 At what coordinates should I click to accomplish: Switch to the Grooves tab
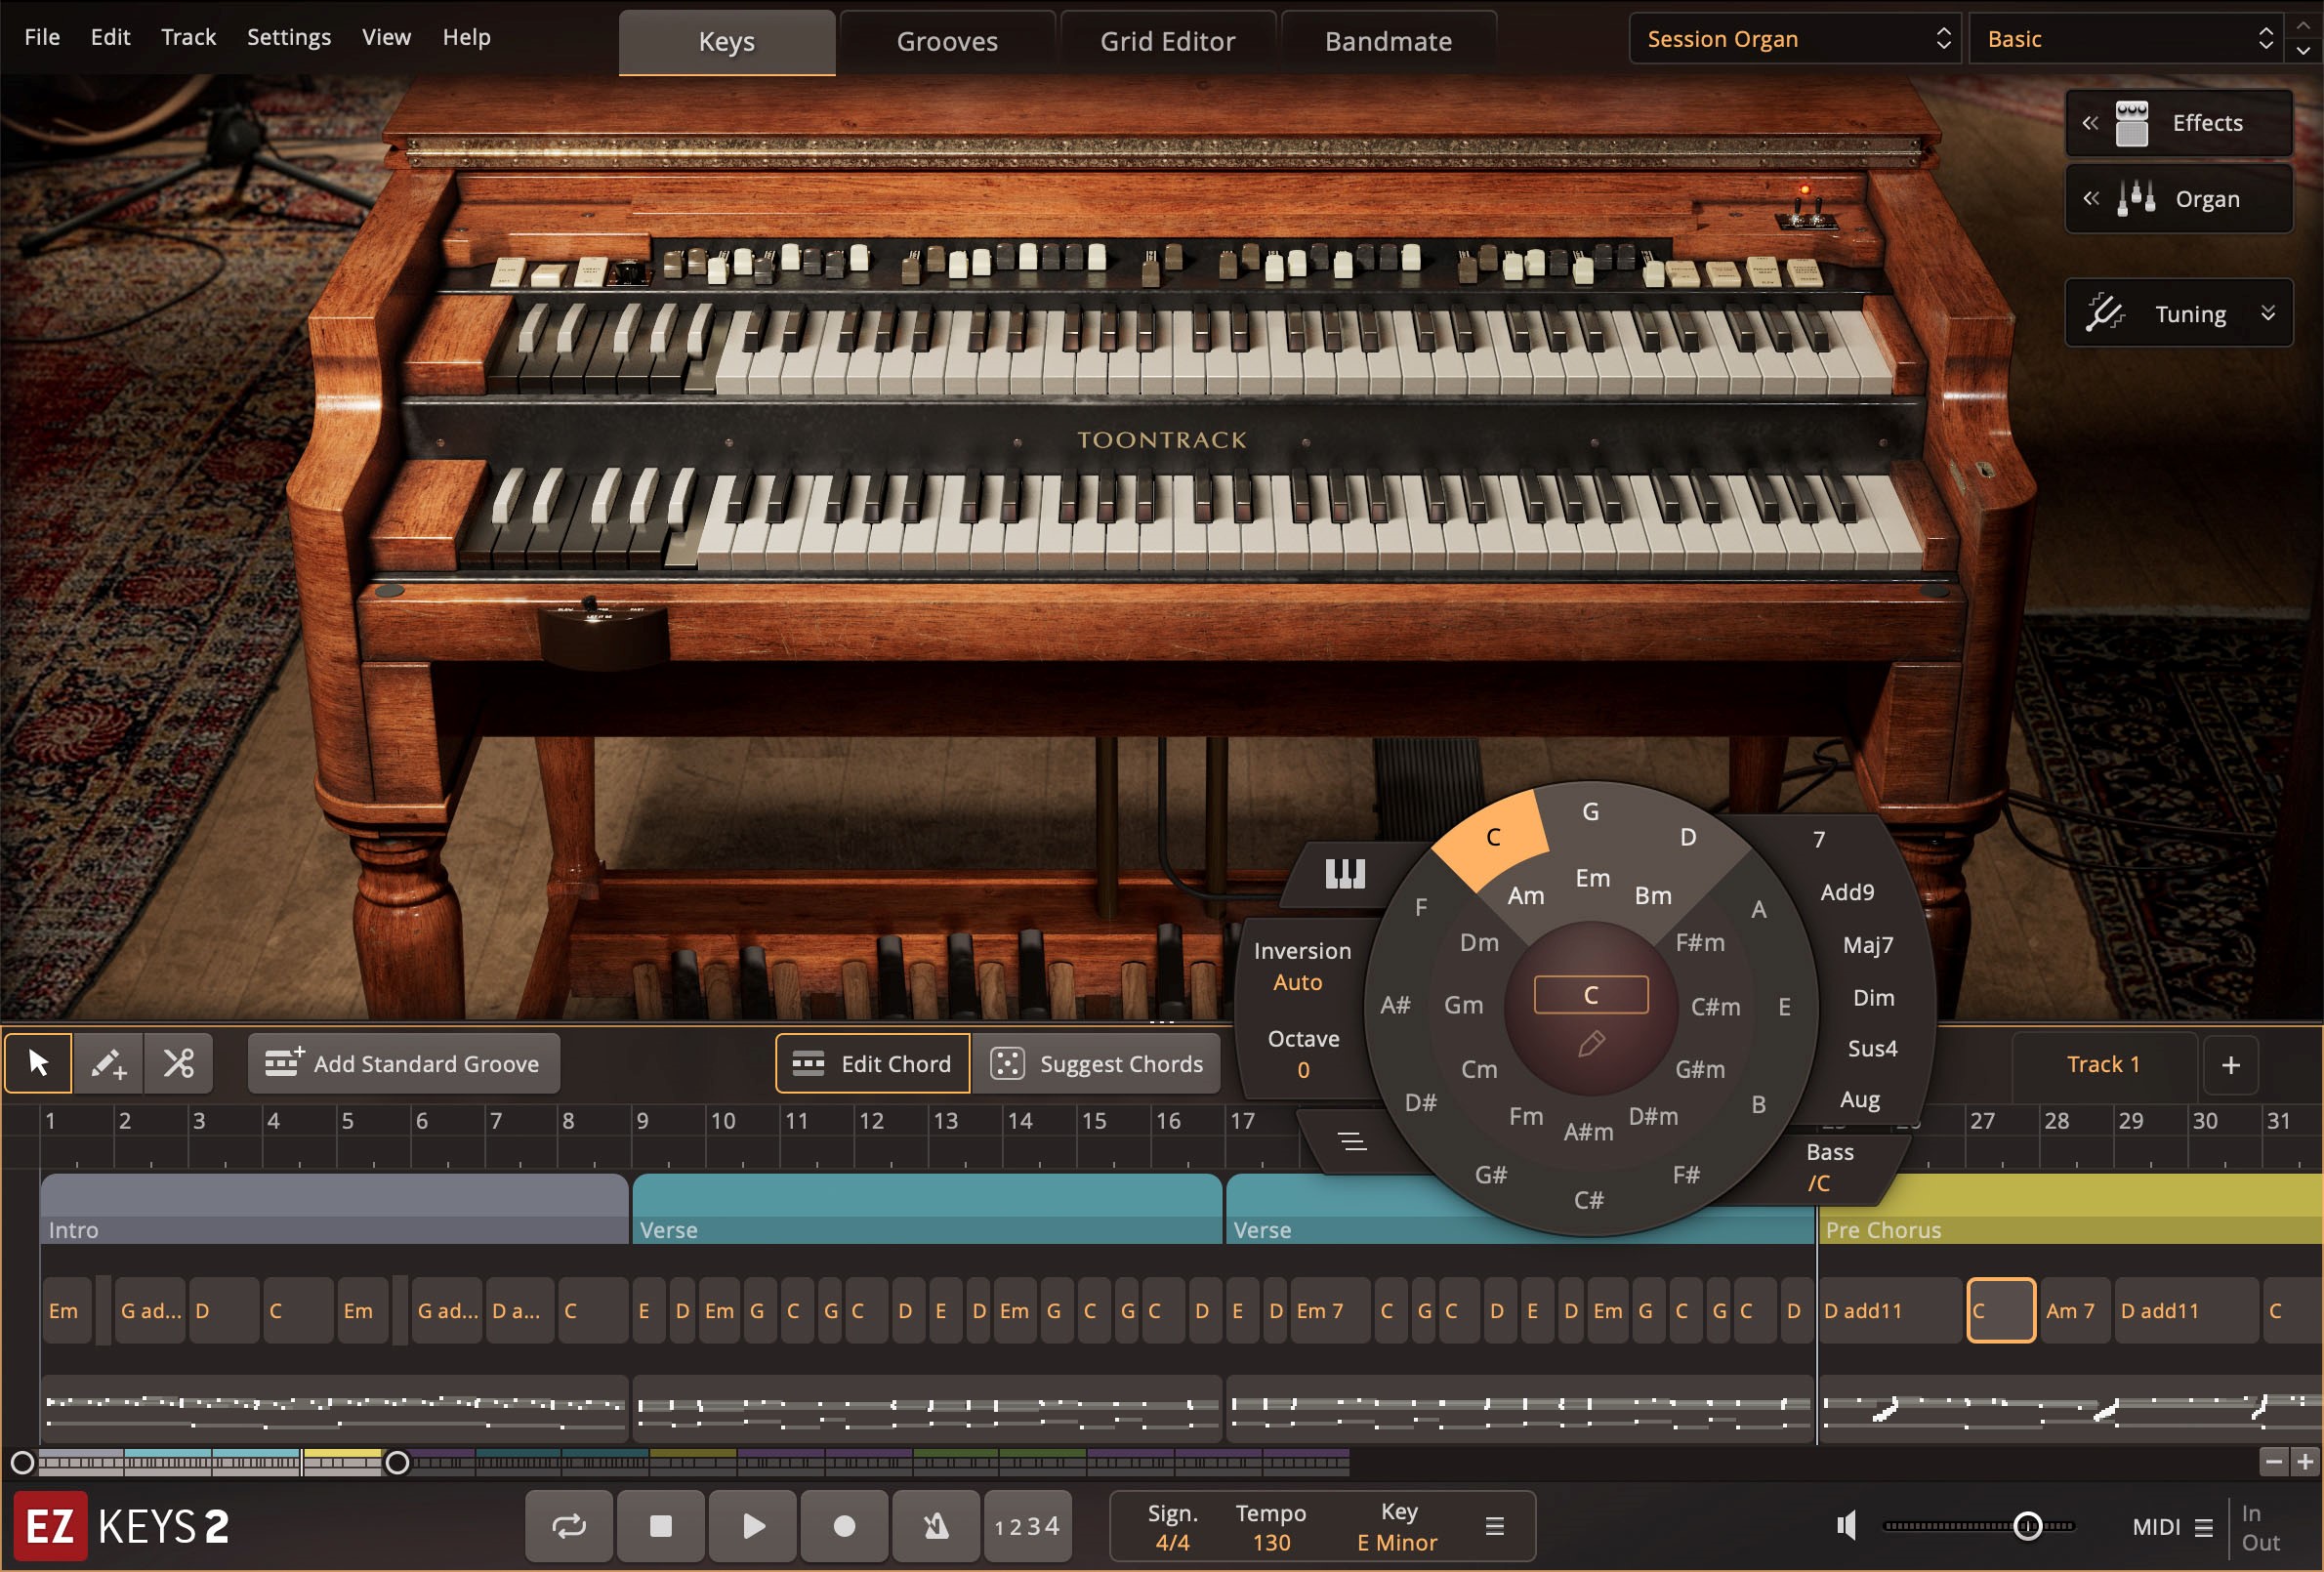click(x=946, y=41)
